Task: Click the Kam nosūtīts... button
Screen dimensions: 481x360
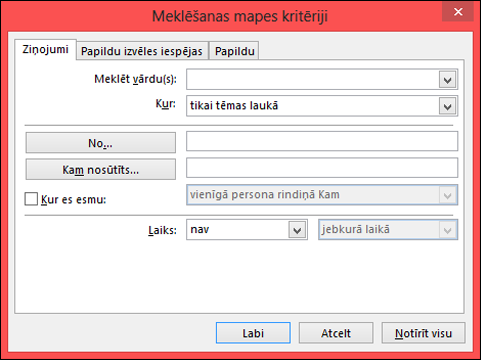Action: 101,170
